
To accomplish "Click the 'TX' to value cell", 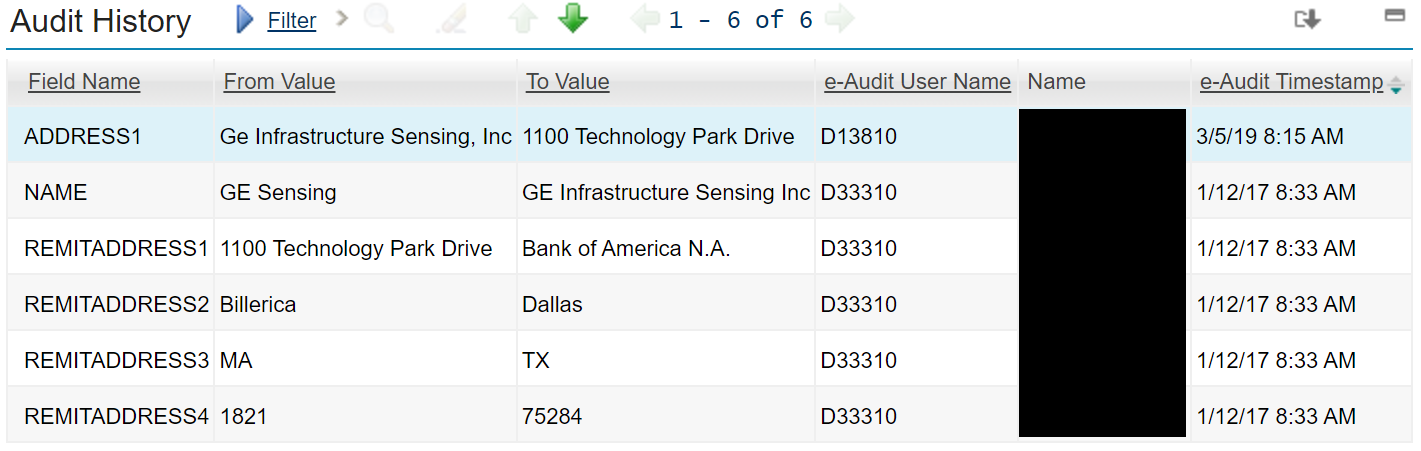I will [x=536, y=360].
